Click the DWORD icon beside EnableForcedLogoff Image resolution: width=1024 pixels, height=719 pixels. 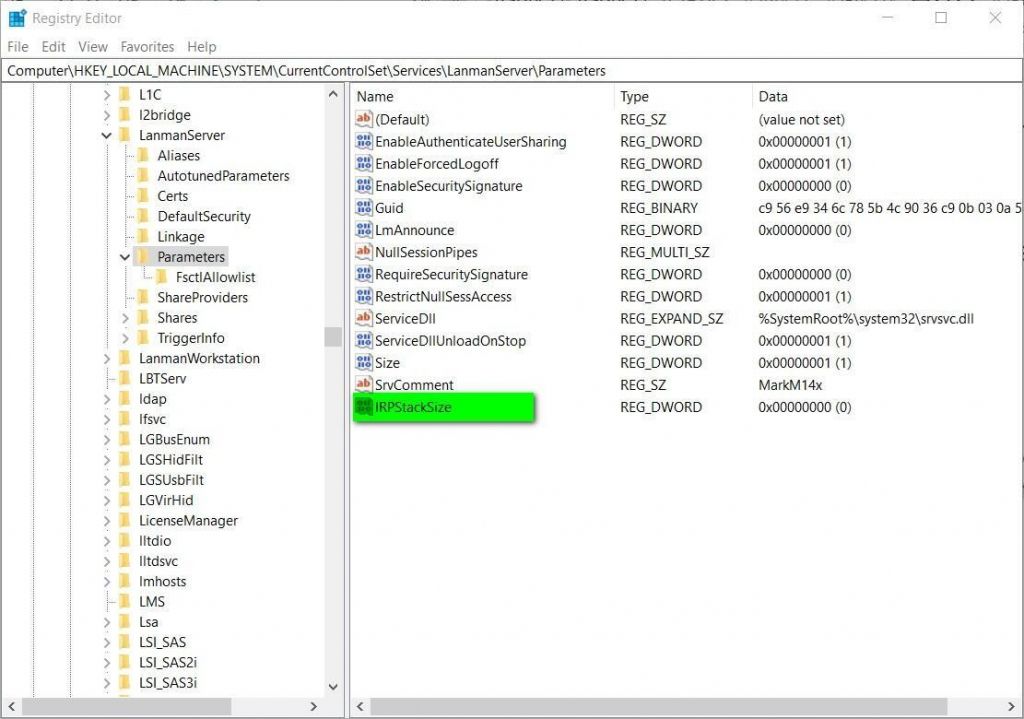click(365, 164)
